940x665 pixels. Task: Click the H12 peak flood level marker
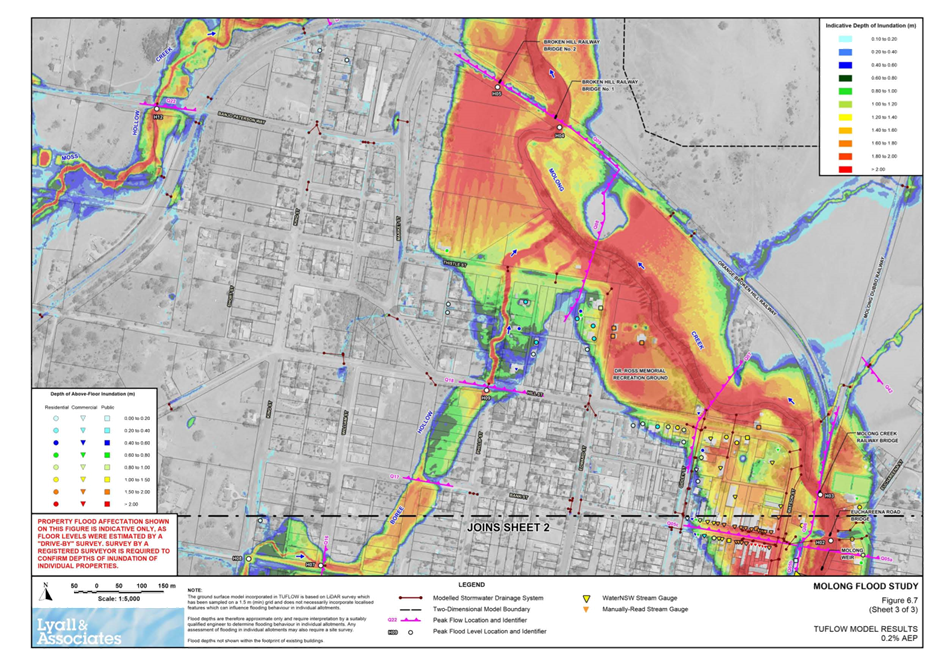(x=157, y=109)
